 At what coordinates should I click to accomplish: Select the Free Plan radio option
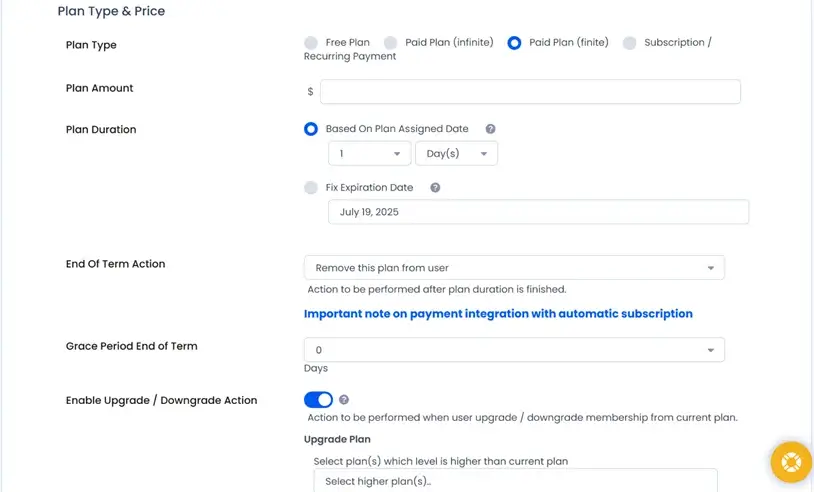(311, 43)
